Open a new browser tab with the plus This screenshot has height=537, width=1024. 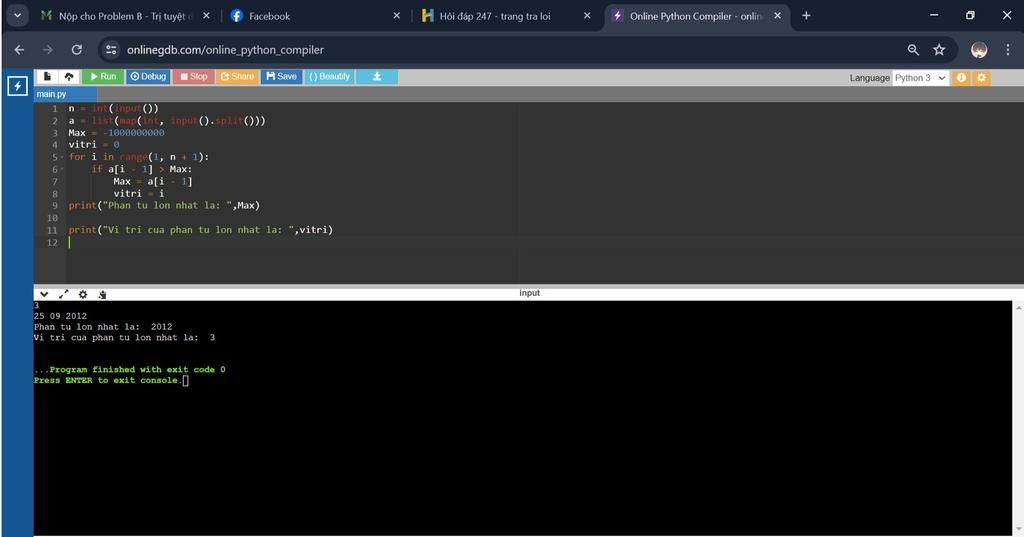tap(807, 16)
